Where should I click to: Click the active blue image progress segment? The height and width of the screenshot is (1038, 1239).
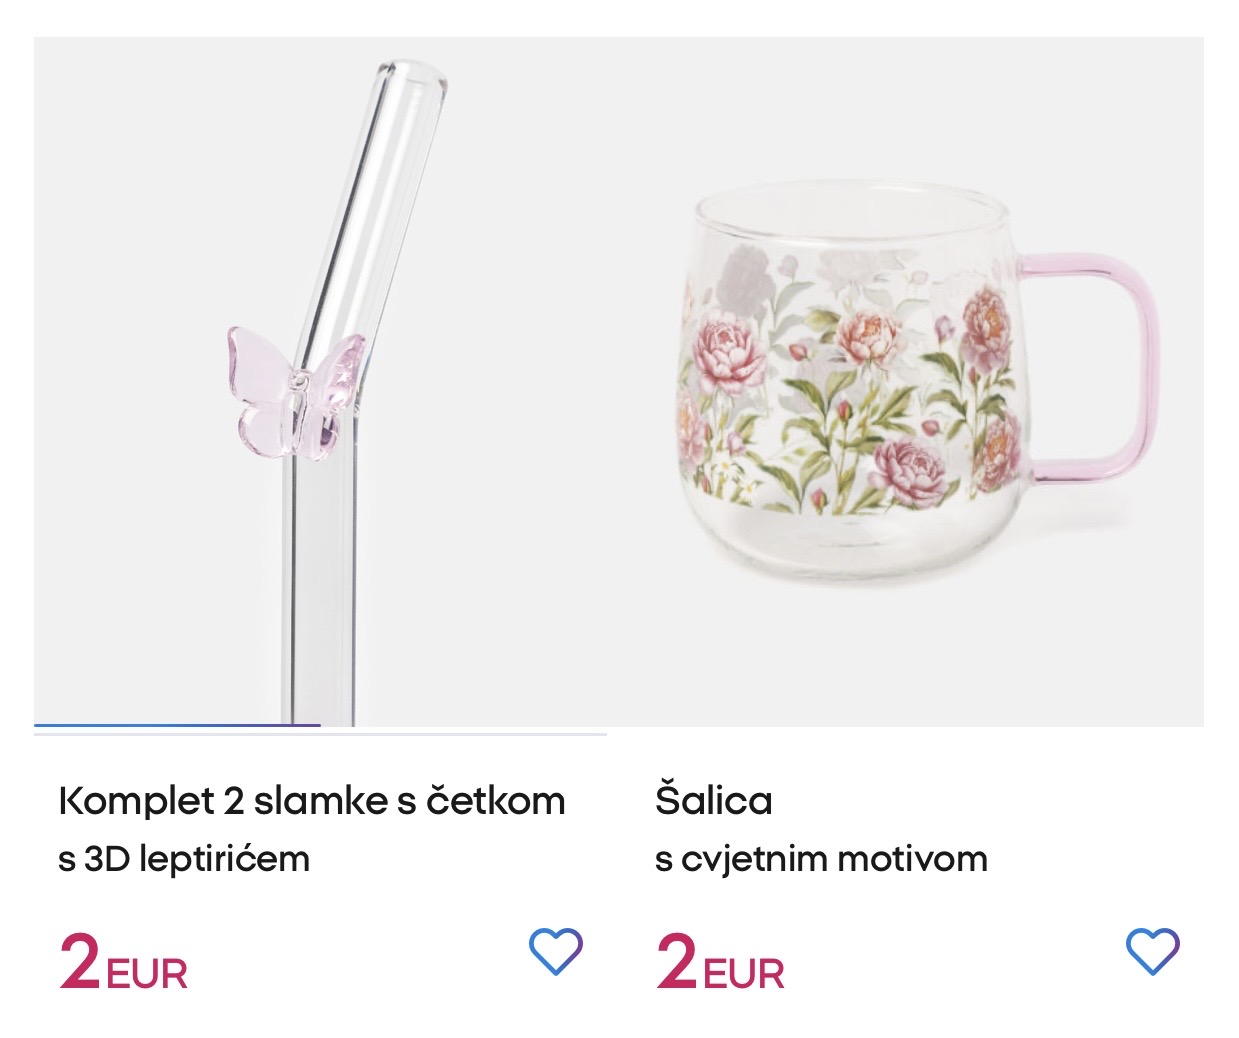point(177,726)
